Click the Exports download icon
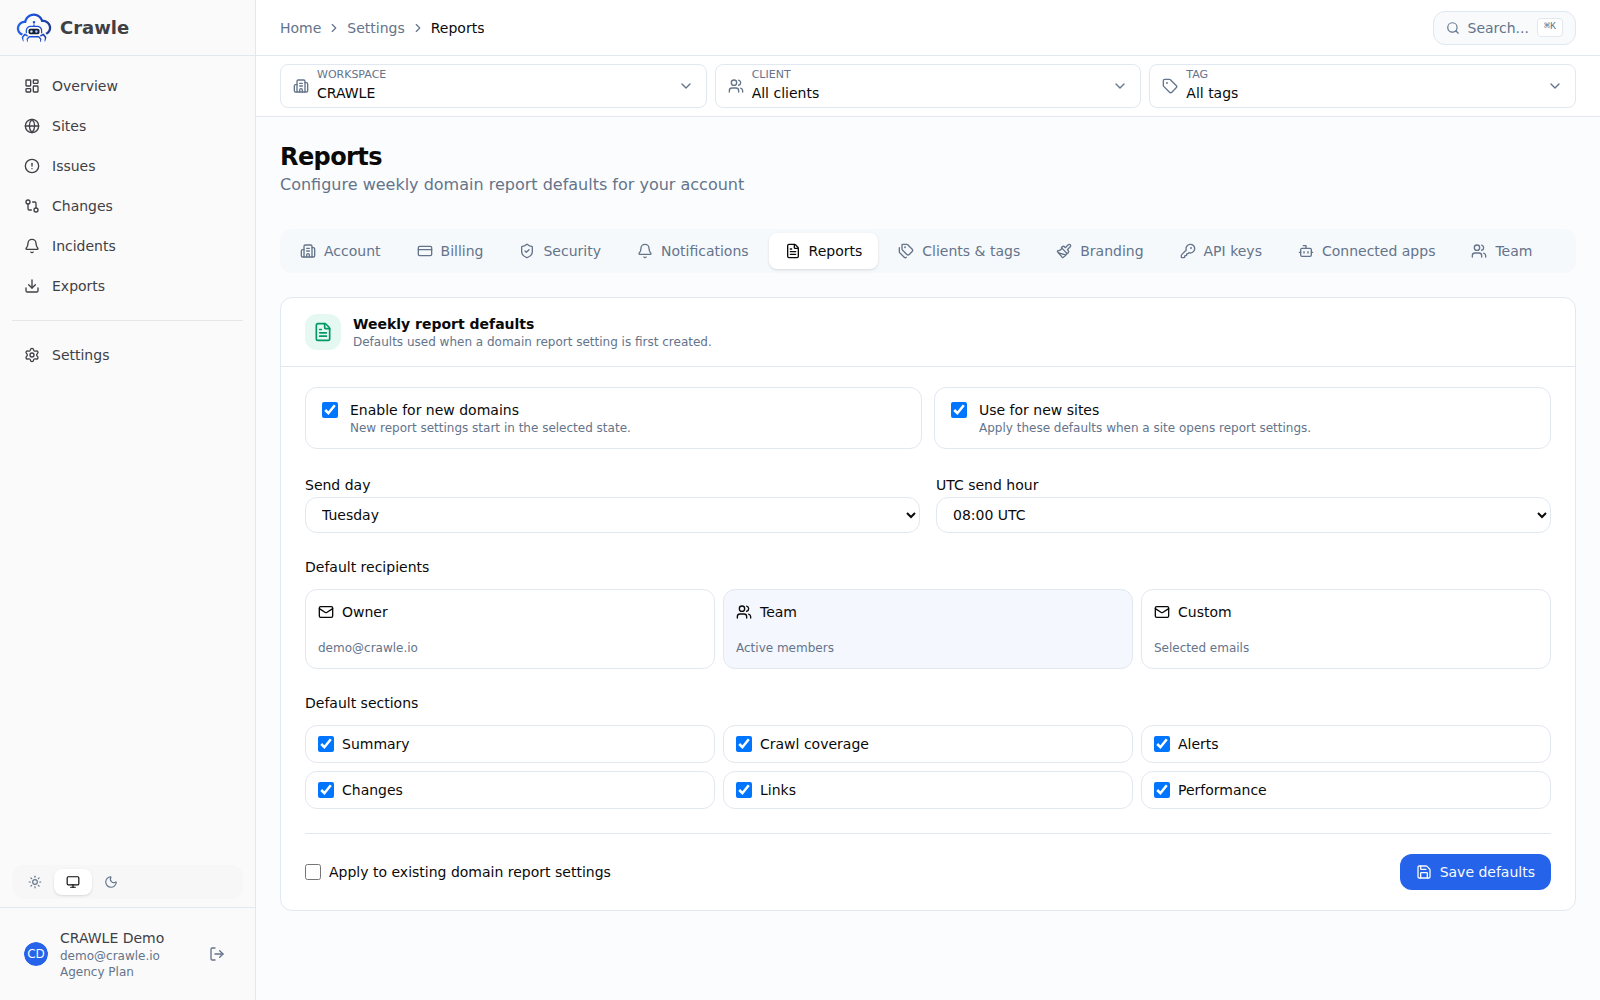The height and width of the screenshot is (1000, 1600). pos(32,286)
